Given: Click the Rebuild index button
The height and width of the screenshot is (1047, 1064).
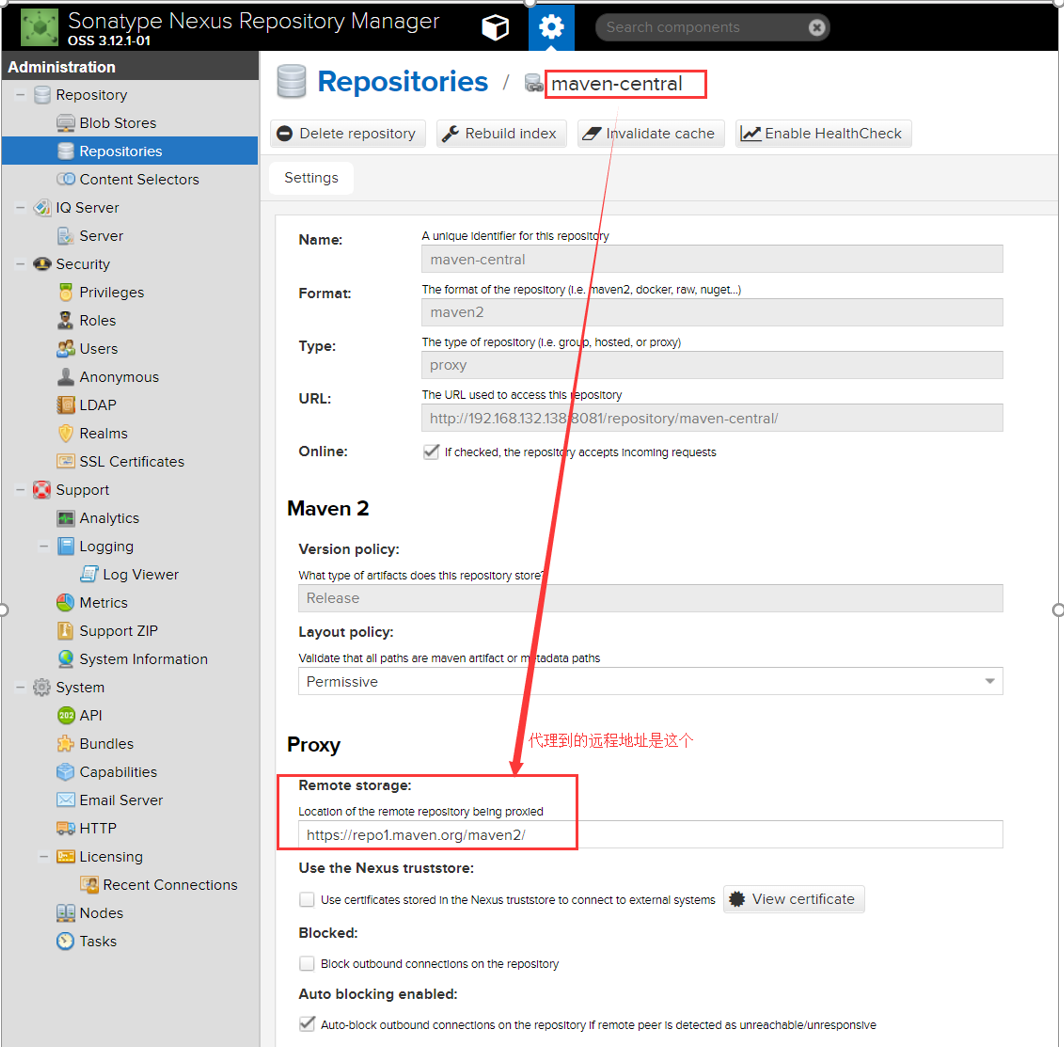Looking at the screenshot, I should (x=501, y=134).
